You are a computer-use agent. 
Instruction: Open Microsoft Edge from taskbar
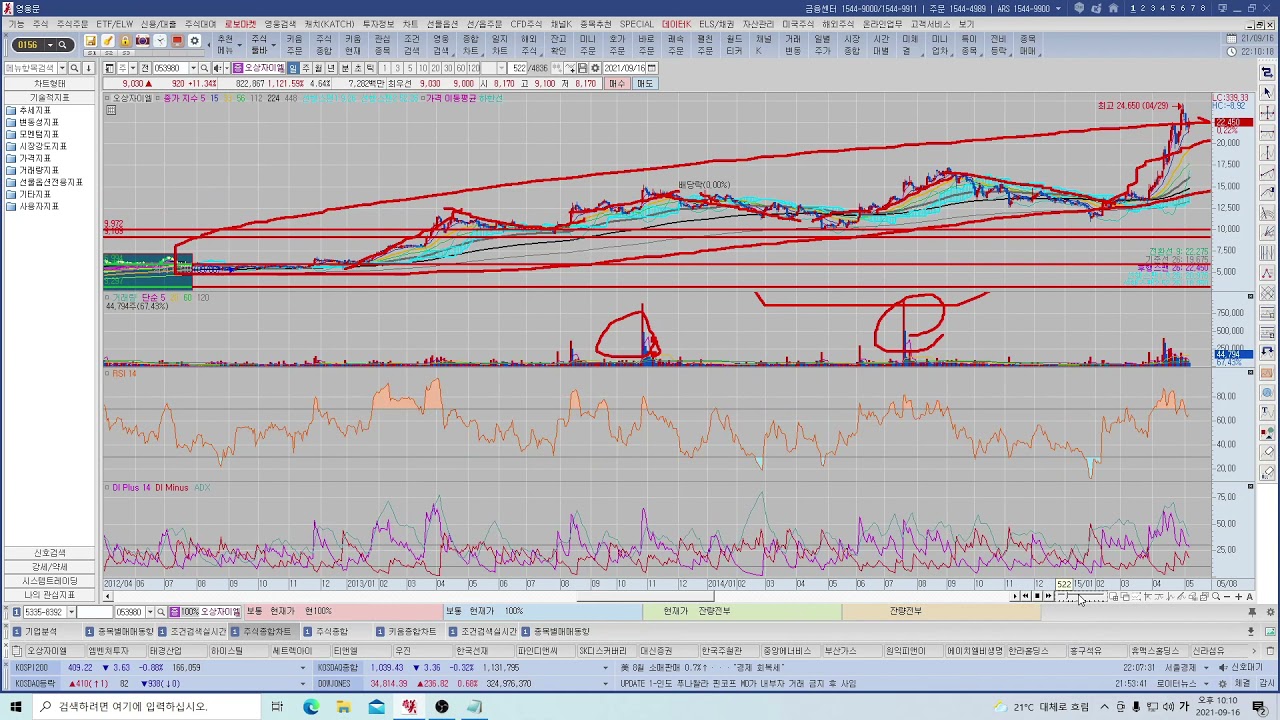pyautogui.click(x=311, y=706)
